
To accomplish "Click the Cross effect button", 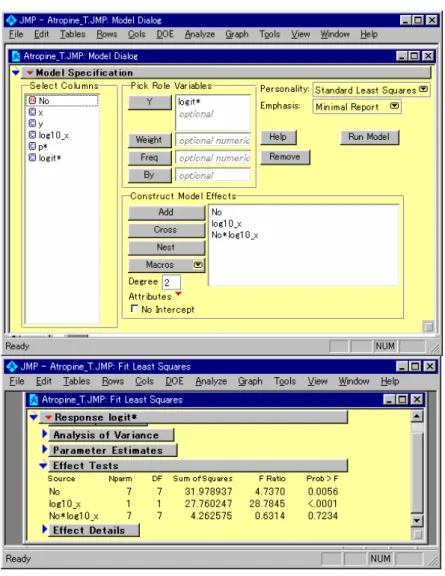I will pos(166,230).
